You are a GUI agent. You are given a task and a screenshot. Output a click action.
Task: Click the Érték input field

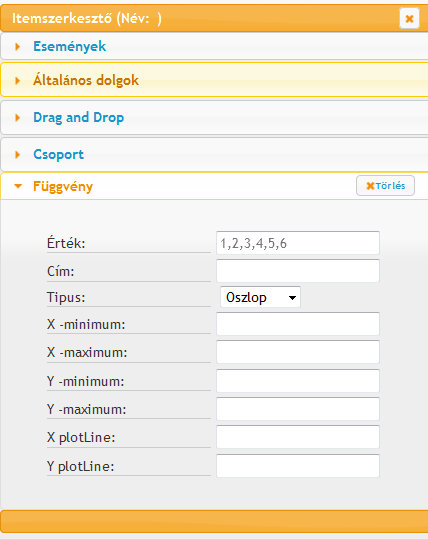(298, 243)
